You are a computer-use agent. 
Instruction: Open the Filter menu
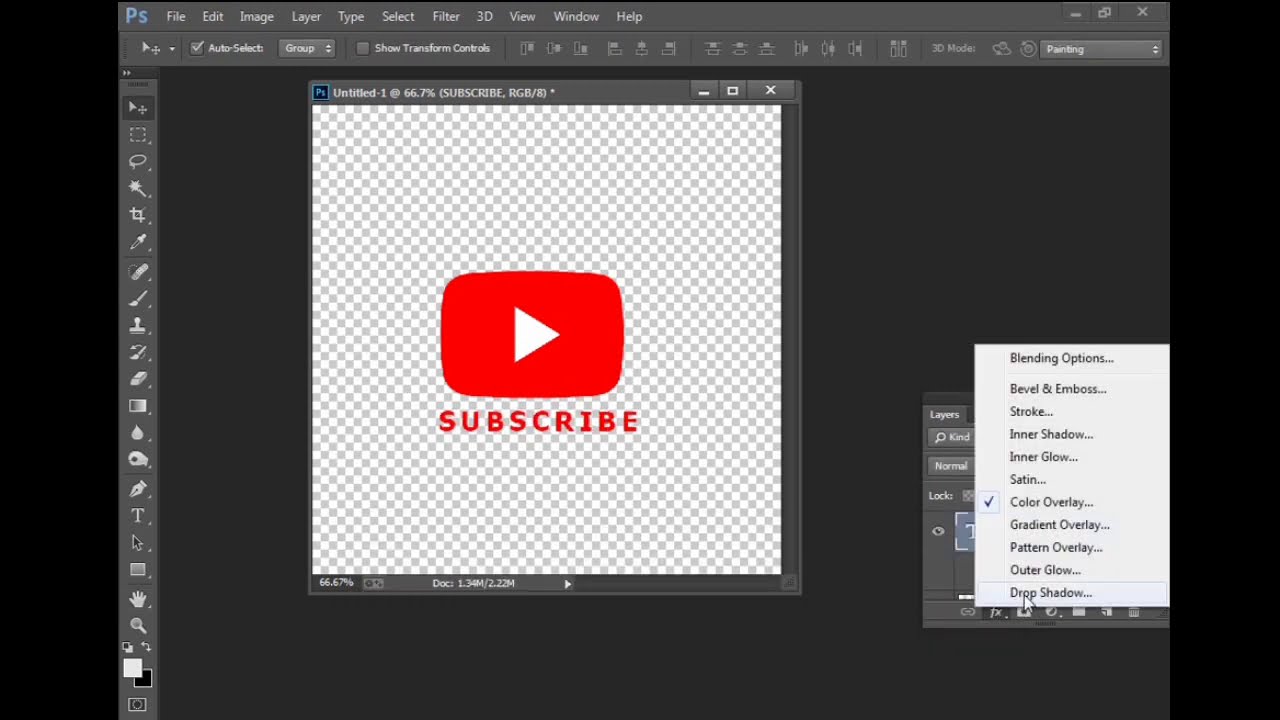tap(446, 16)
